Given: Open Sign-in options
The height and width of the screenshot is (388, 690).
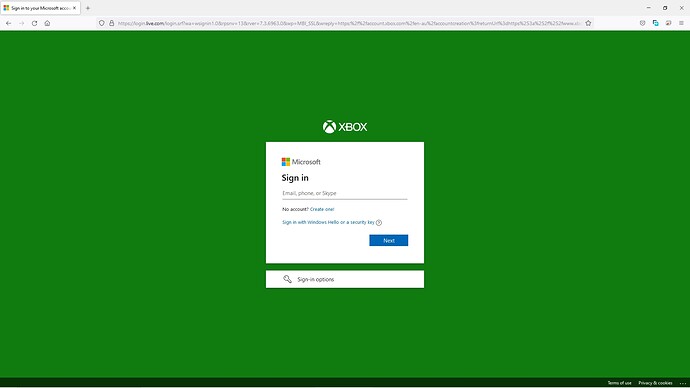Looking at the screenshot, I should 345,279.
